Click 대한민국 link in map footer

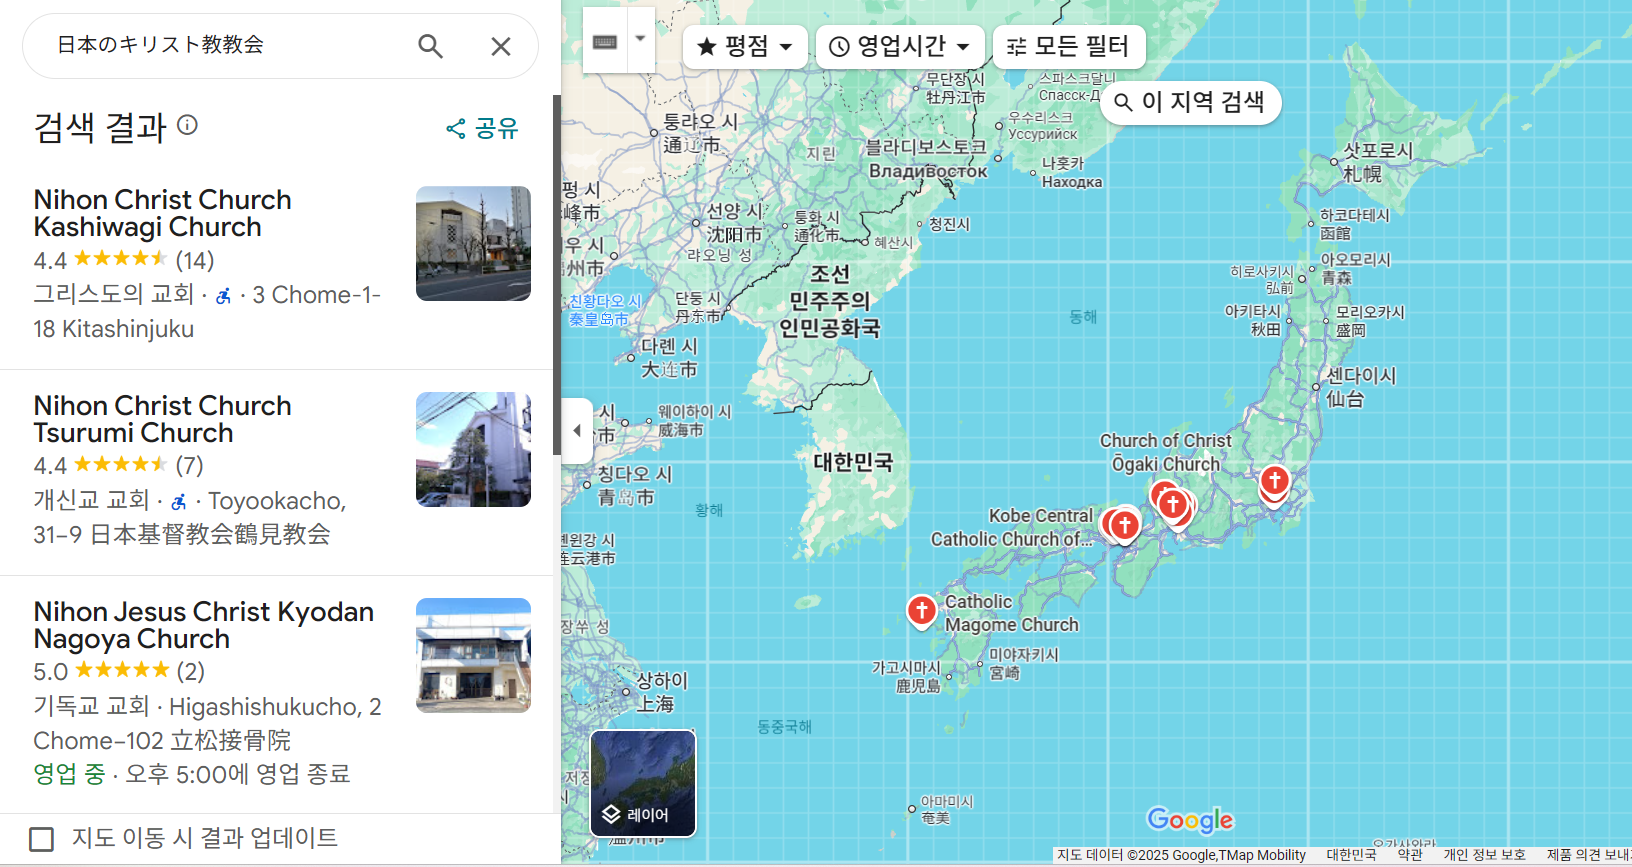[x=1351, y=855]
